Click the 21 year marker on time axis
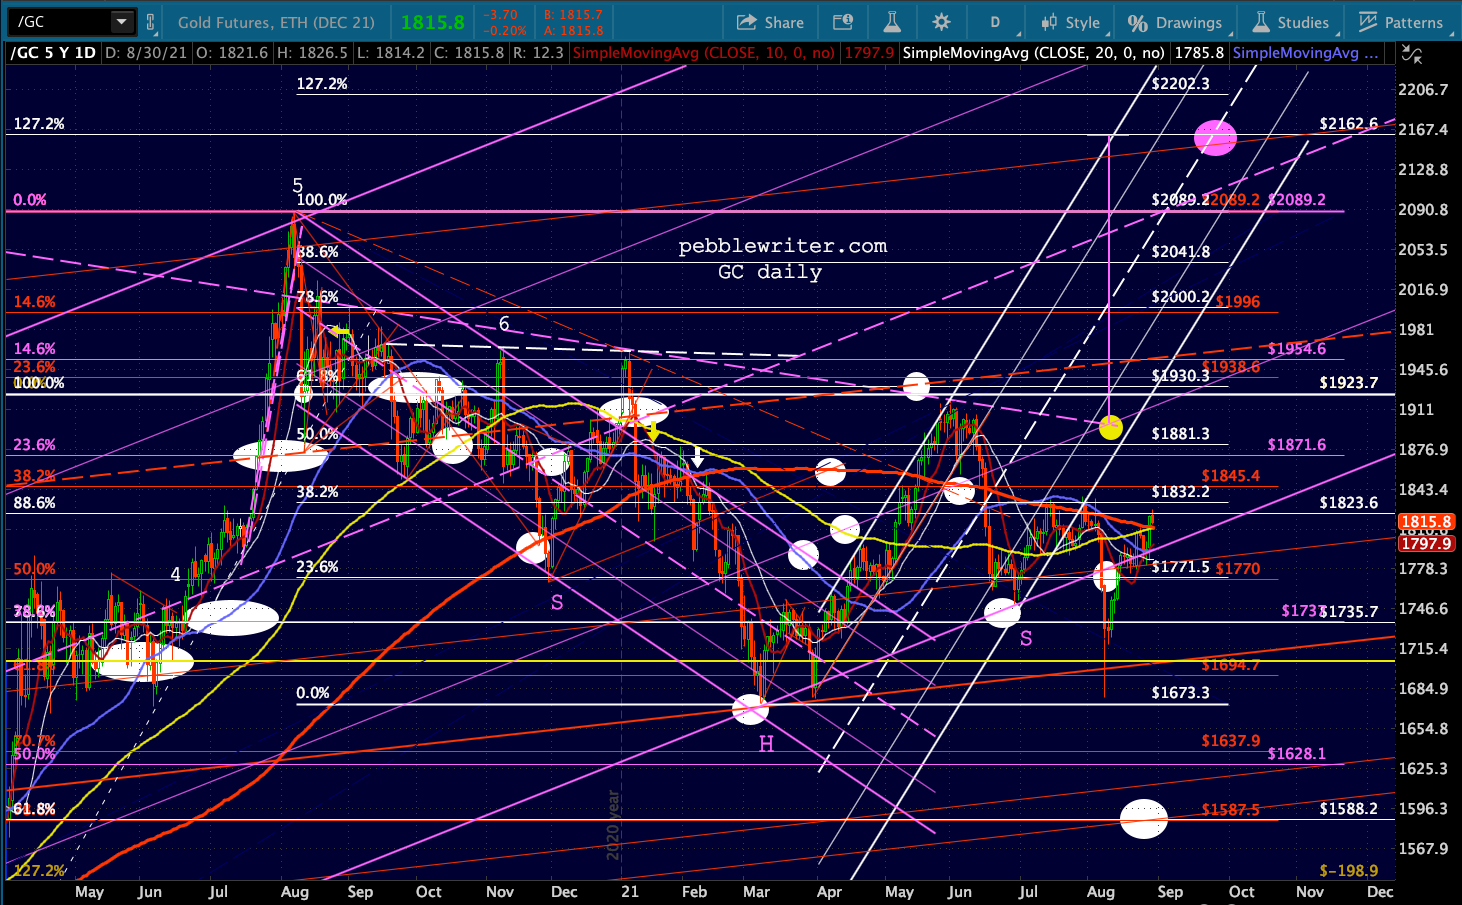This screenshot has height=905, width=1462. click(x=629, y=892)
